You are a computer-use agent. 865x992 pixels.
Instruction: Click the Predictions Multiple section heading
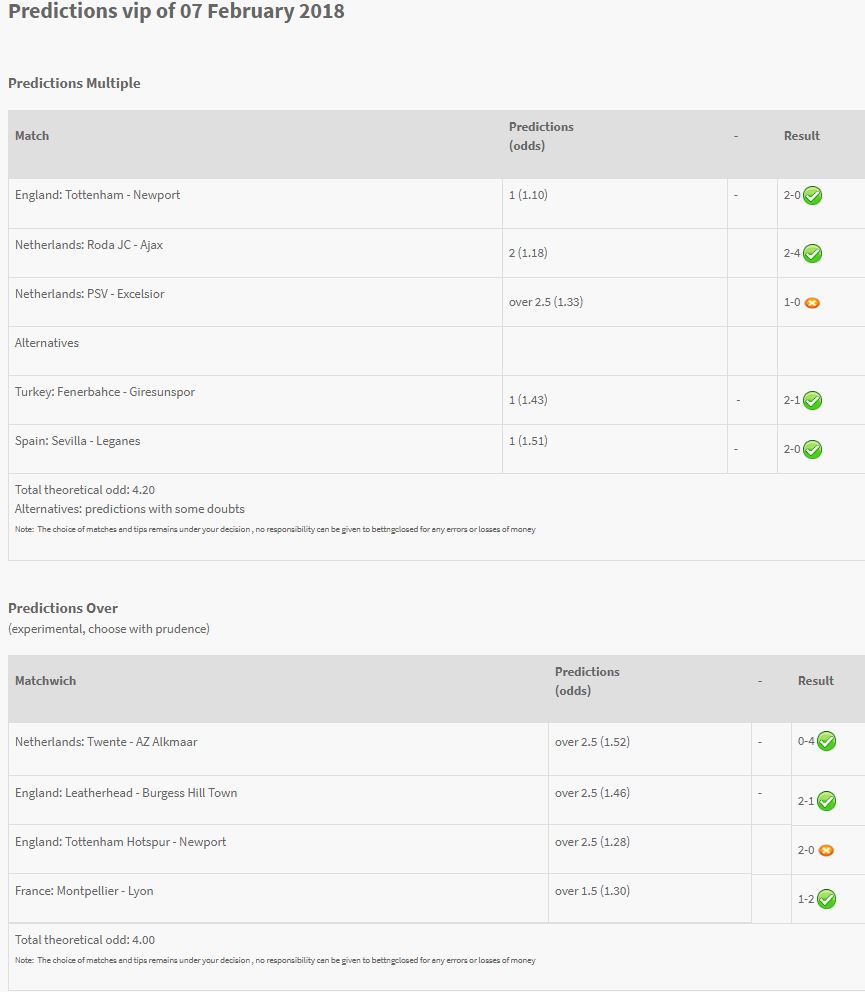coord(74,83)
